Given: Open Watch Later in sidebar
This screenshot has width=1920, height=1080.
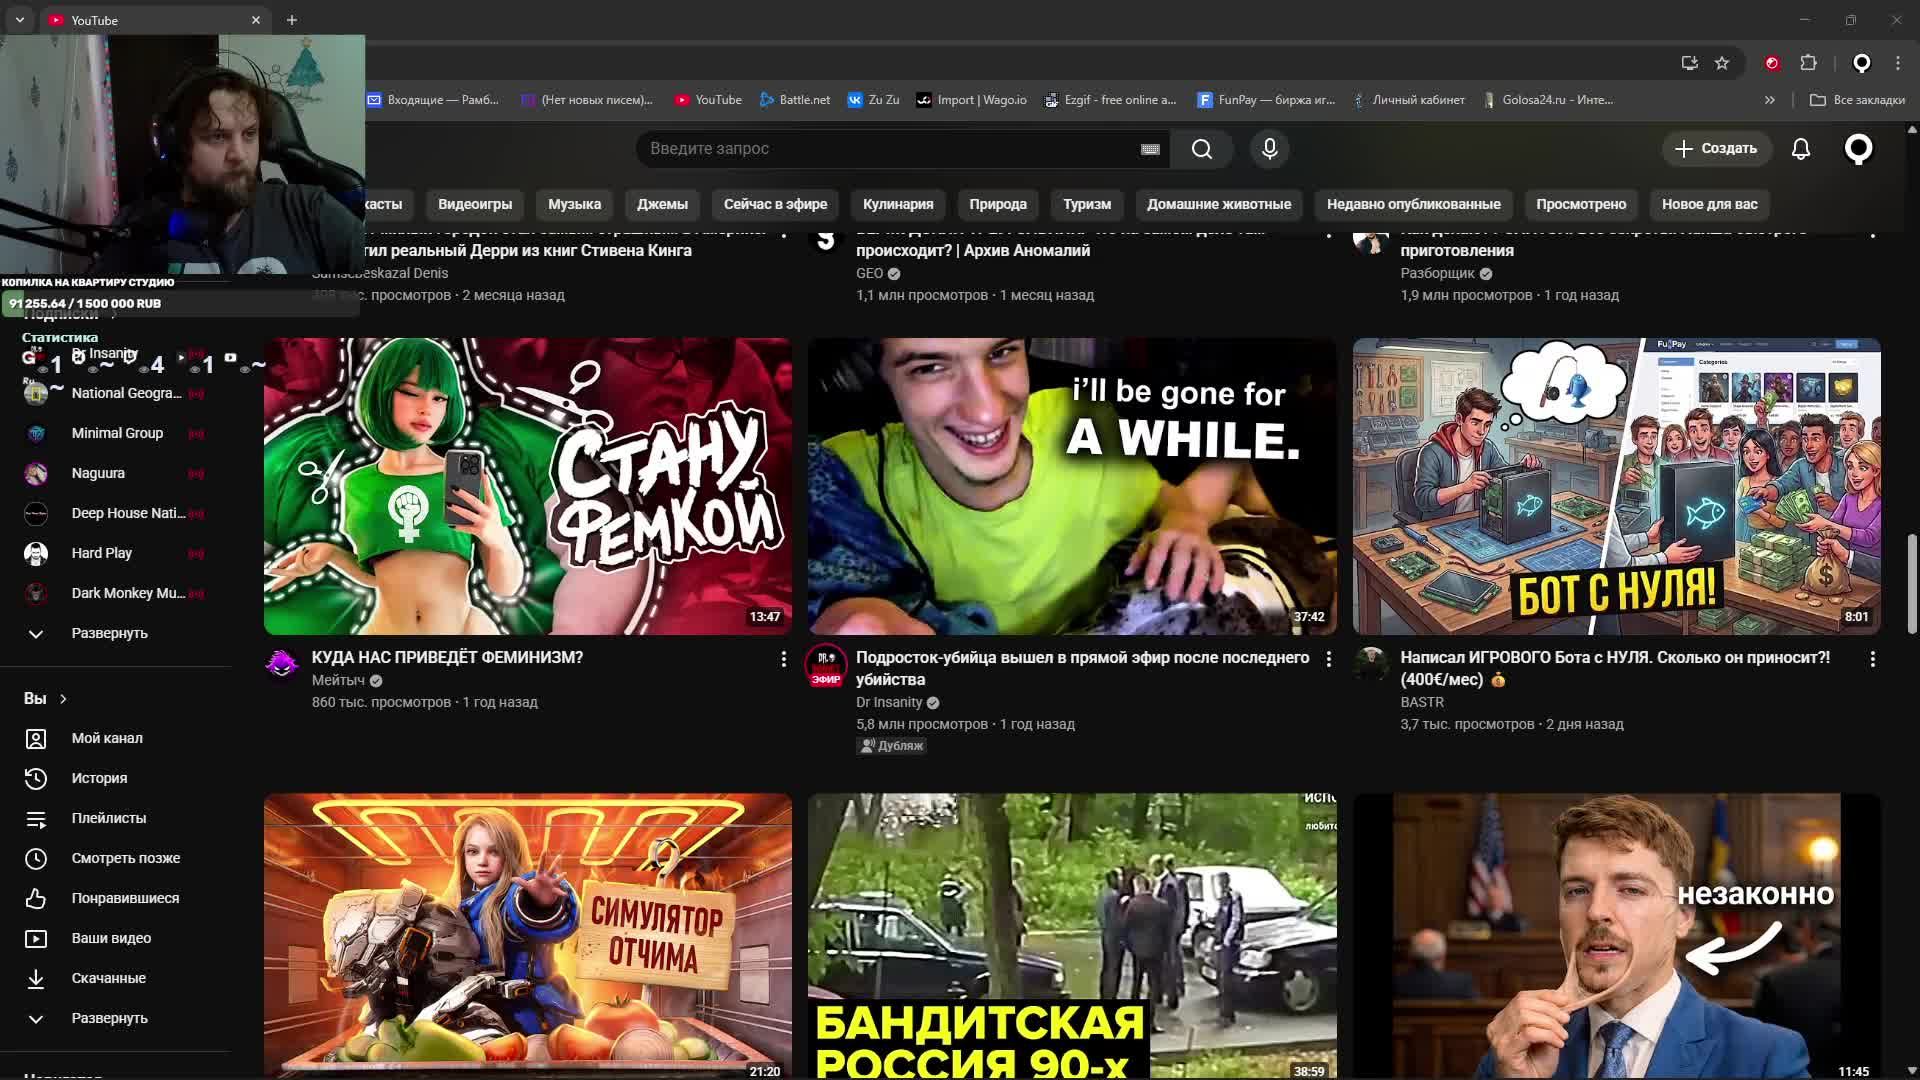Looking at the screenshot, I should pyautogui.click(x=125, y=858).
